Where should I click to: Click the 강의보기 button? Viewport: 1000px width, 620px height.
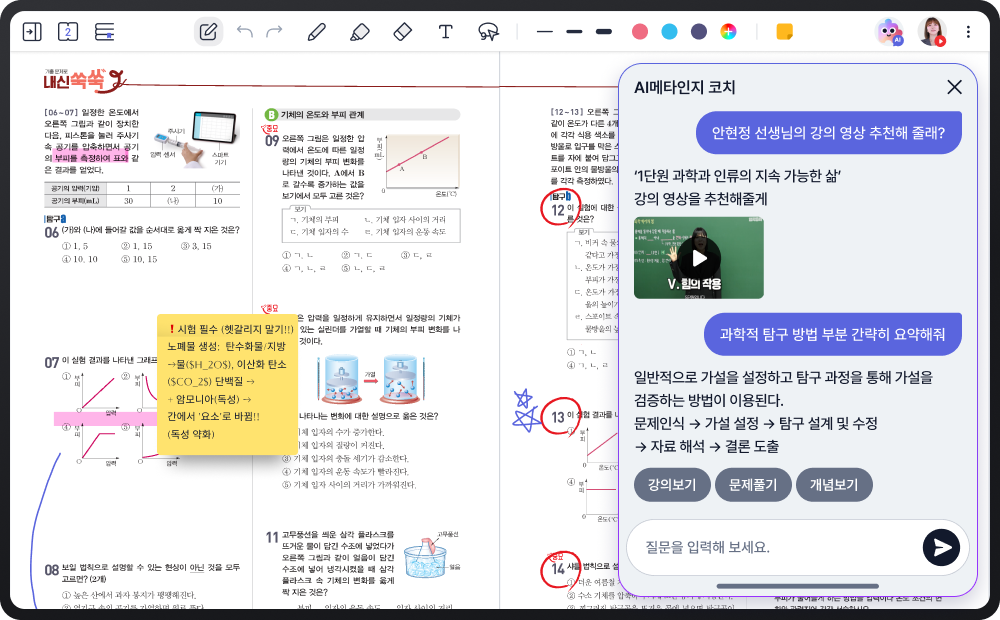click(x=672, y=485)
